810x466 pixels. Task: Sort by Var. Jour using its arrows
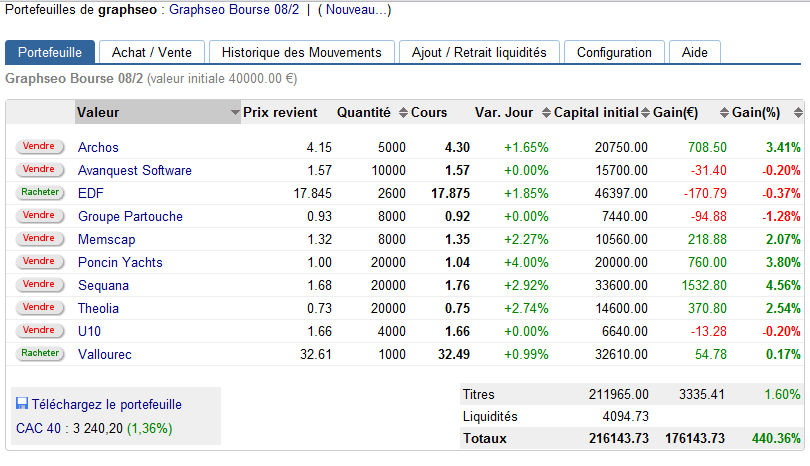[544, 113]
